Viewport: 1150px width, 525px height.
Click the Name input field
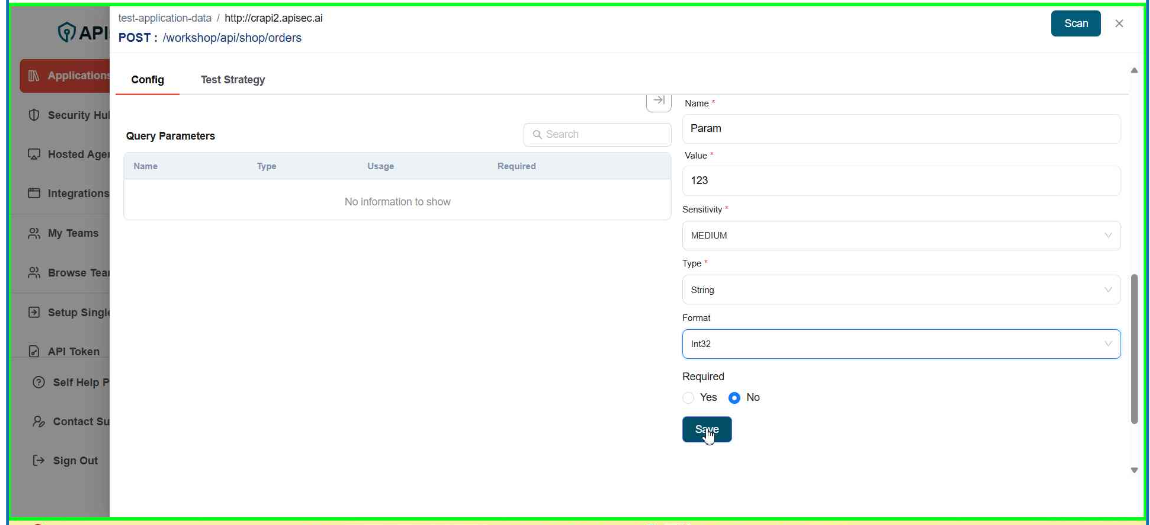[x=900, y=129]
